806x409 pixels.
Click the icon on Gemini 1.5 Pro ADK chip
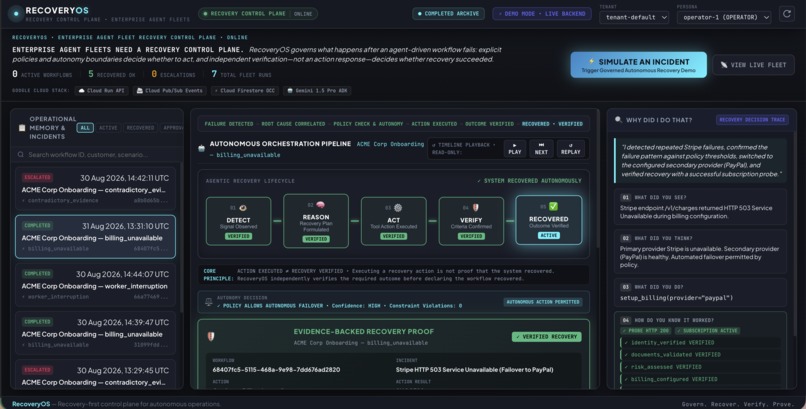coord(290,91)
